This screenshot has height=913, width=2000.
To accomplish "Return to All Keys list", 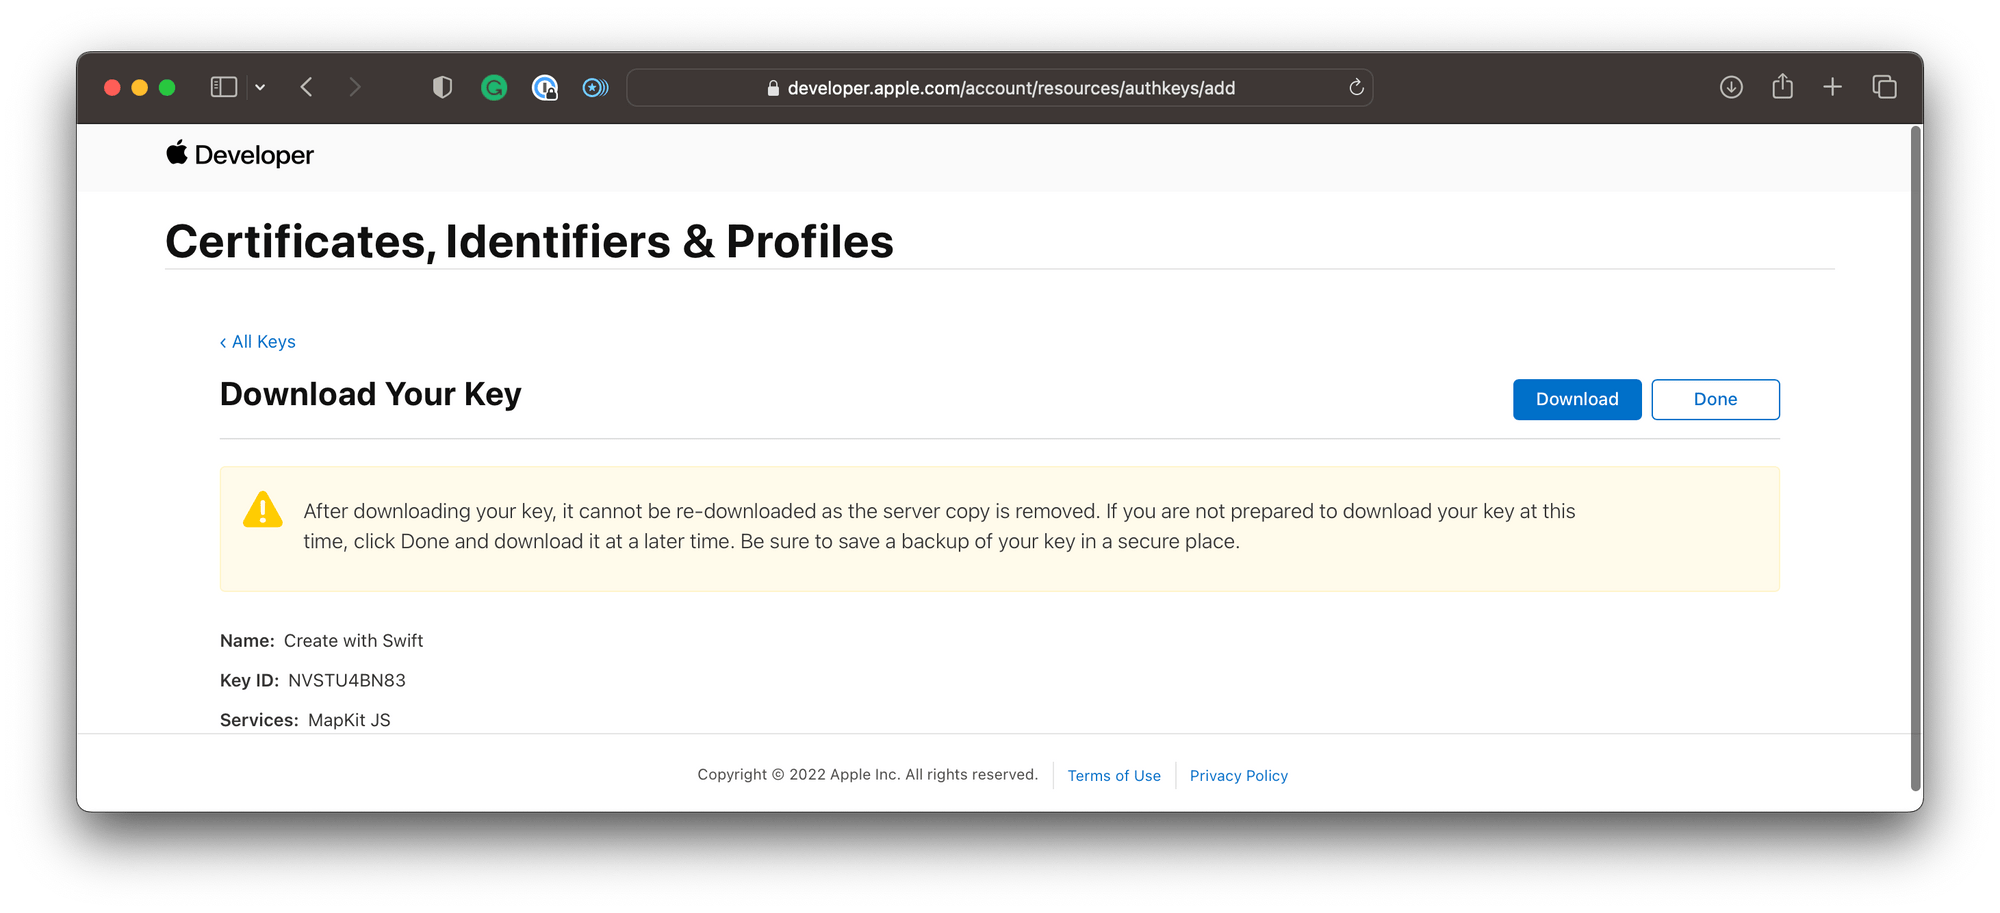I will point(258,342).
